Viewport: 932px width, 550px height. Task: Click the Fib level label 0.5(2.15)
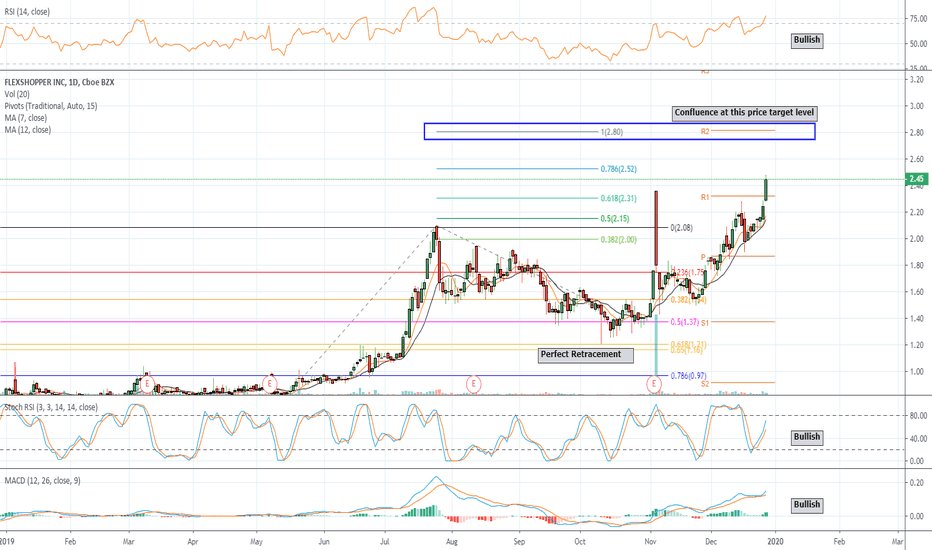(x=615, y=218)
